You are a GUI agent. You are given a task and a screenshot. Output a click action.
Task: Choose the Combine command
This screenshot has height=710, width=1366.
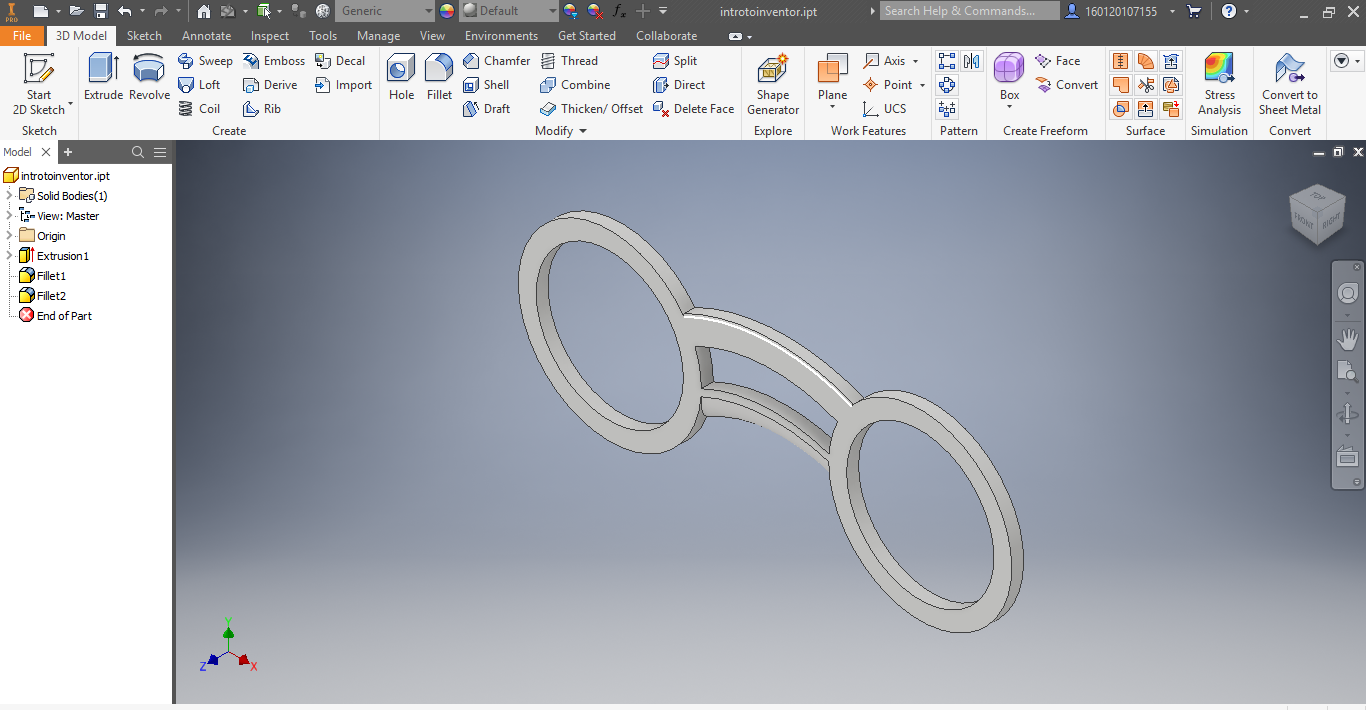[575, 85]
